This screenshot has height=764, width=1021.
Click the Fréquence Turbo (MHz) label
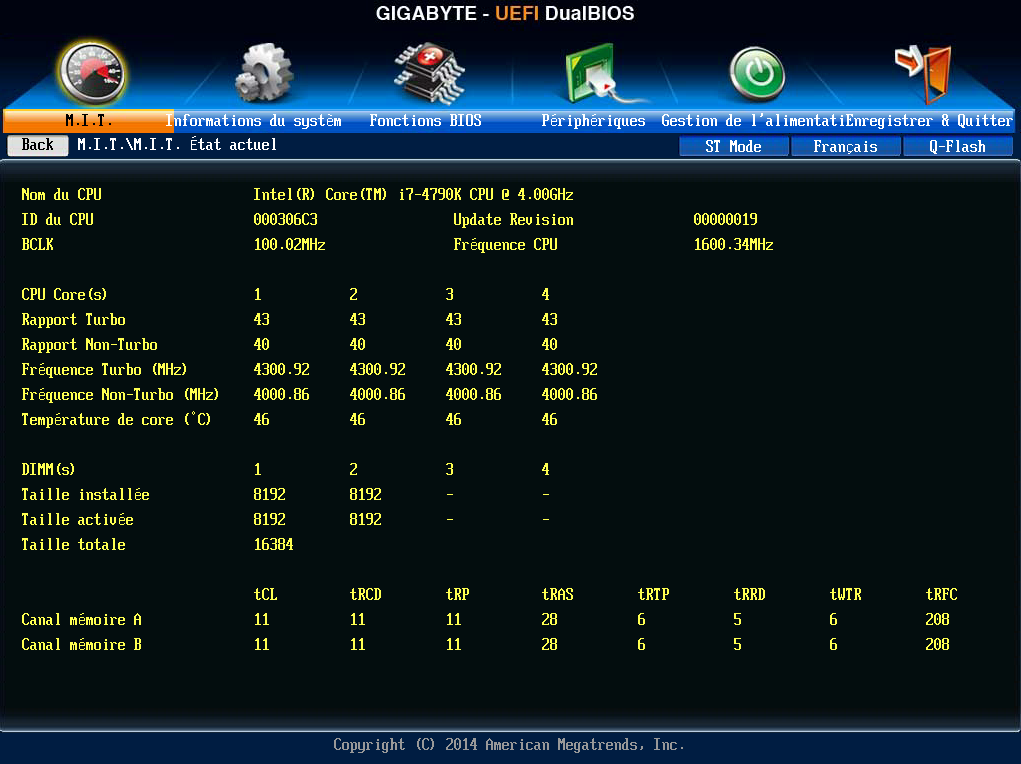(x=104, y=370)
